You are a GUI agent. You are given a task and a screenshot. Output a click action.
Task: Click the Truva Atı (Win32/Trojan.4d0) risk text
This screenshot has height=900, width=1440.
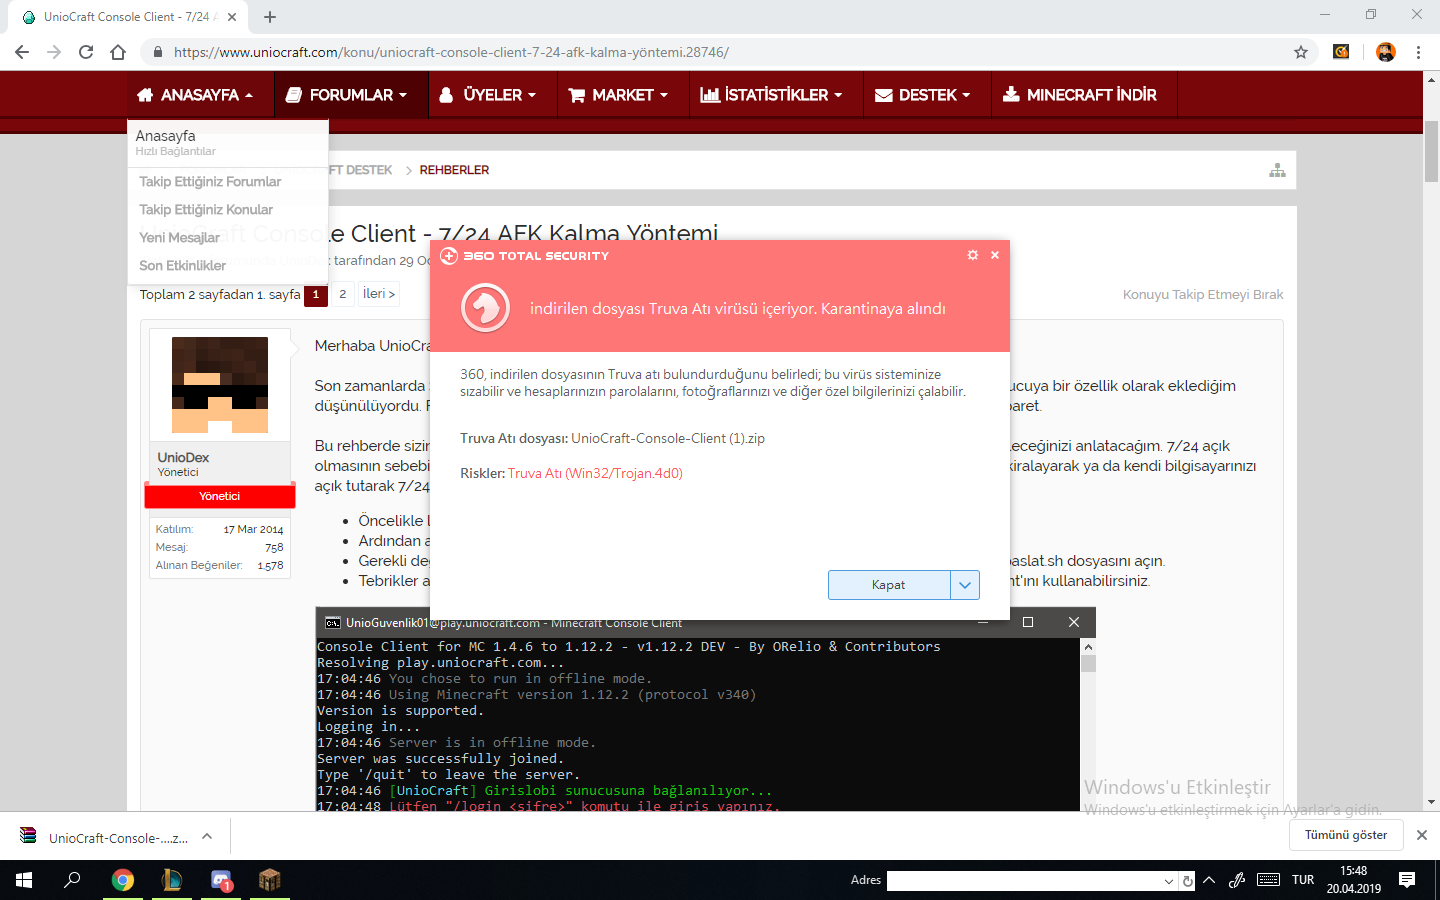point(595,473)
